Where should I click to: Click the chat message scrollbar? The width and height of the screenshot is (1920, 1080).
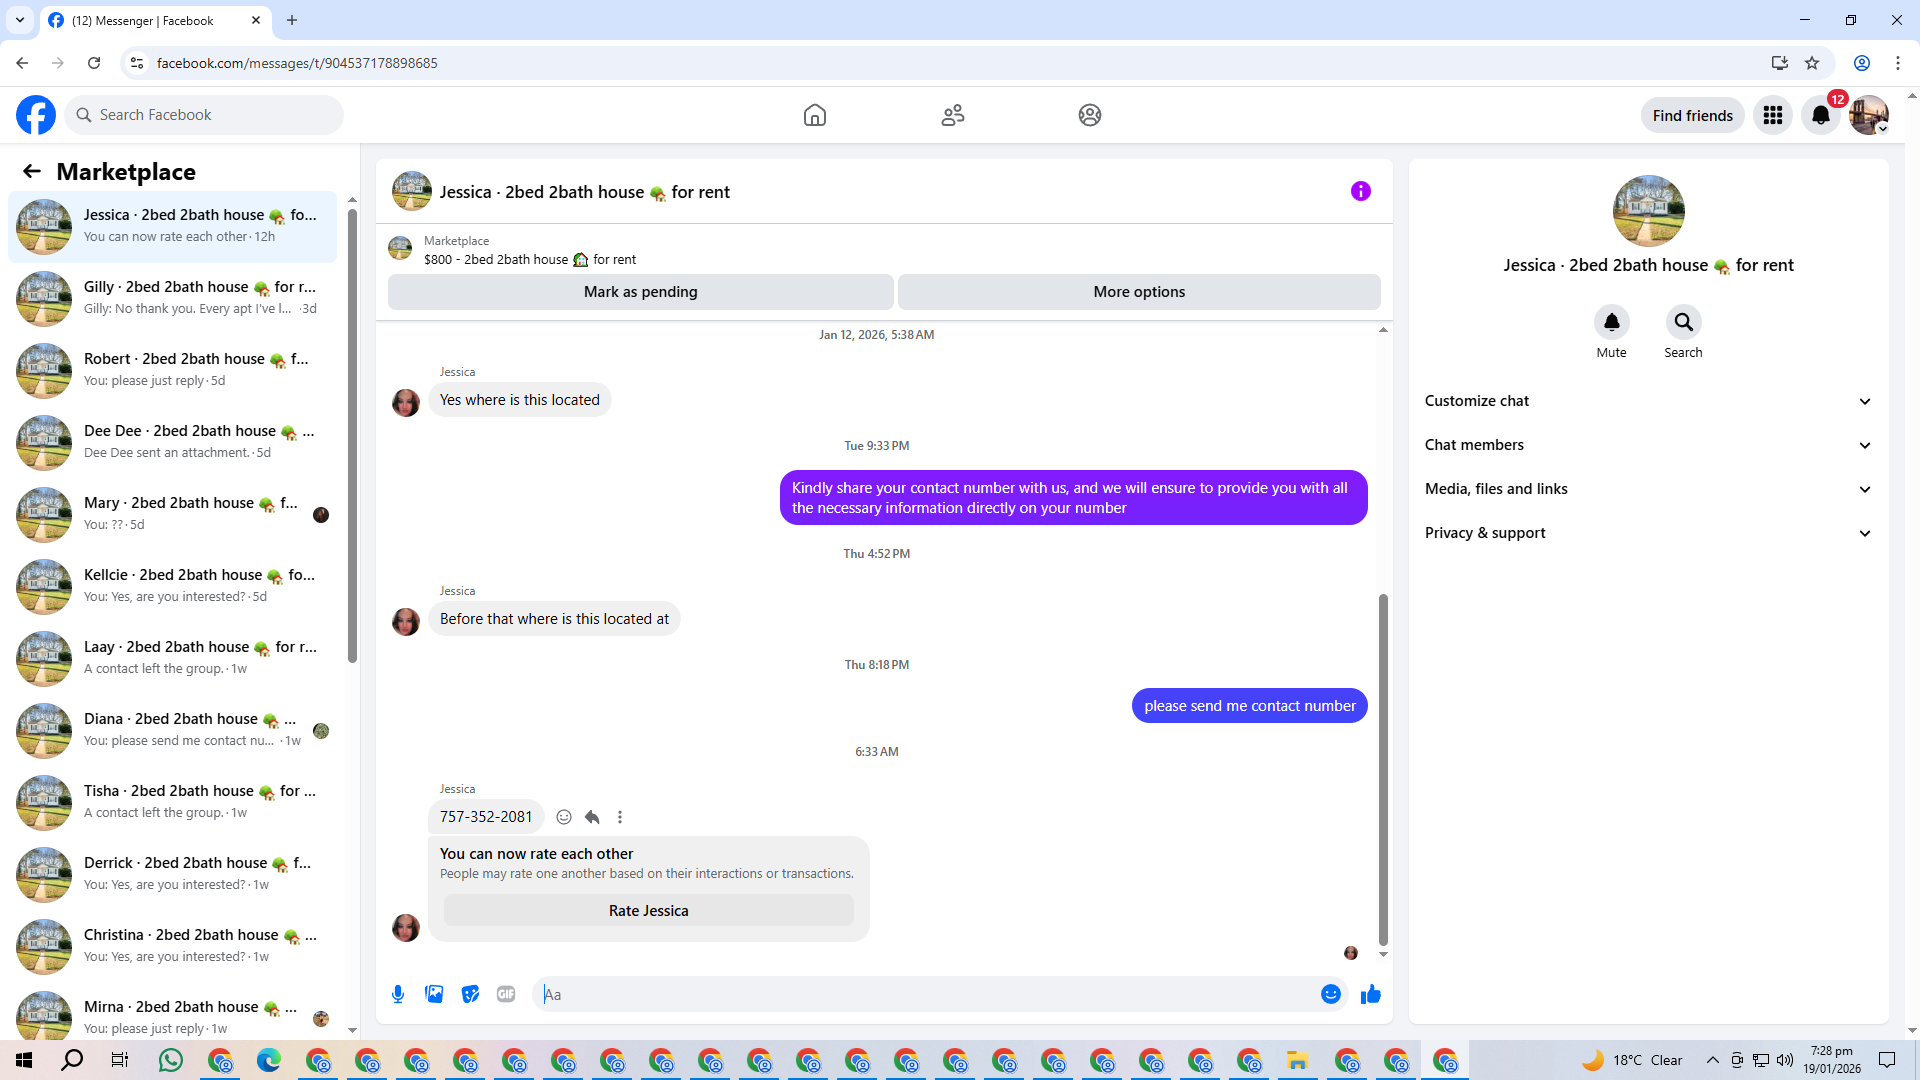click(x=1383, y=770)
